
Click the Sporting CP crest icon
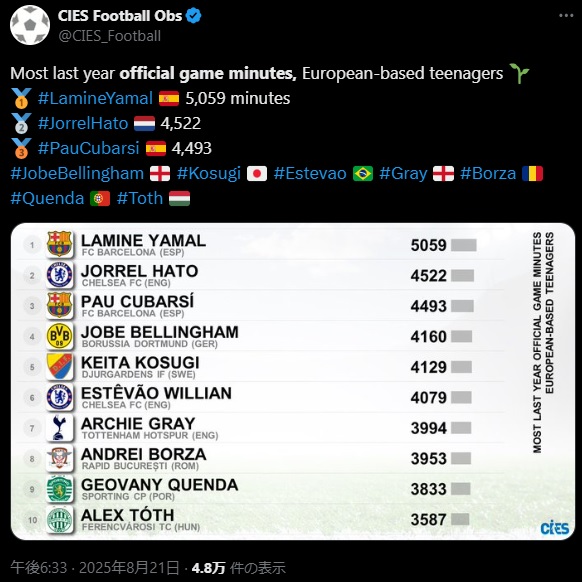tap(59, 489)
